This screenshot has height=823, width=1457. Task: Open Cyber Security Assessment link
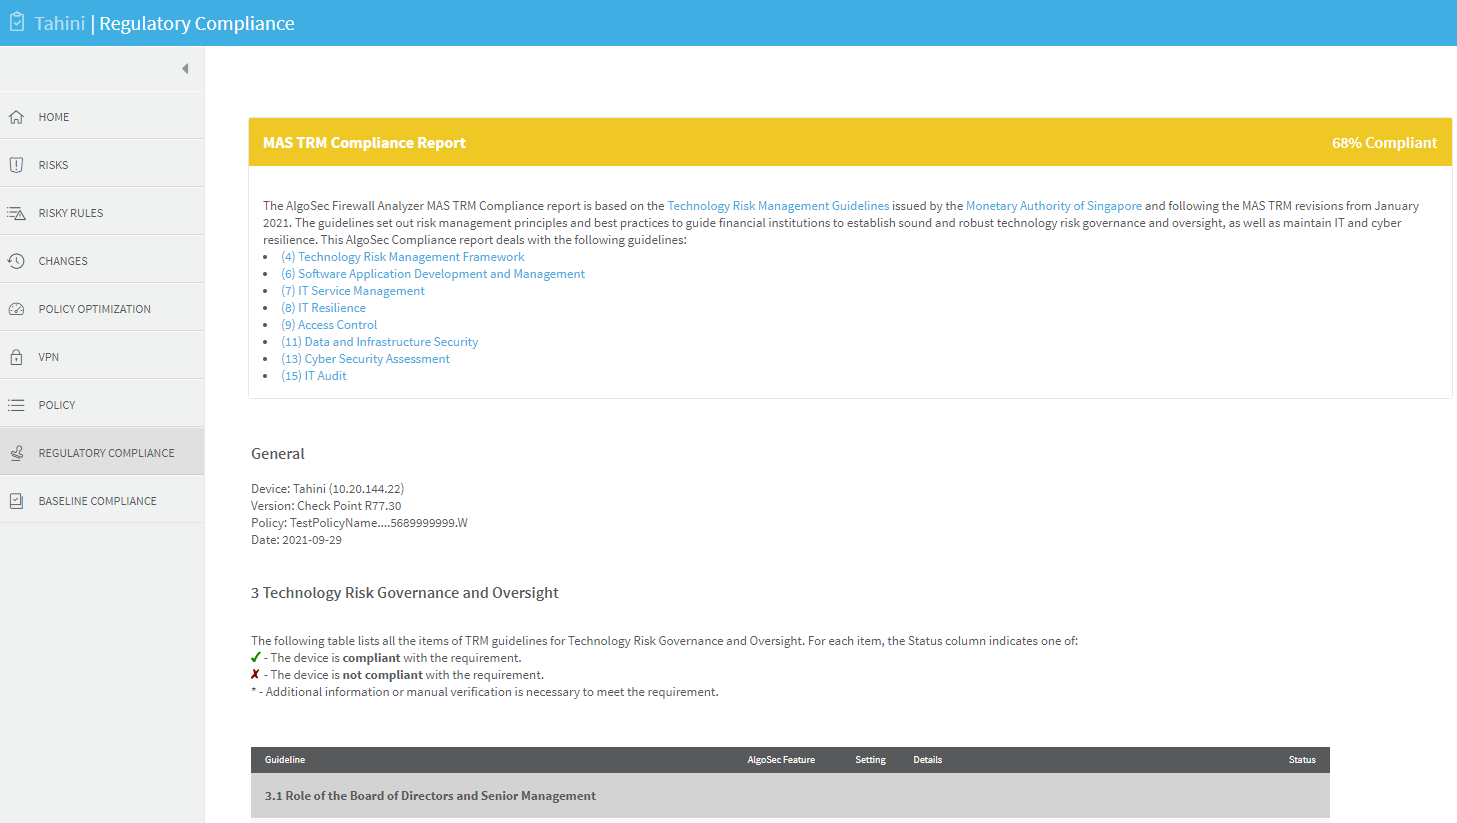[x=365, y=359]
